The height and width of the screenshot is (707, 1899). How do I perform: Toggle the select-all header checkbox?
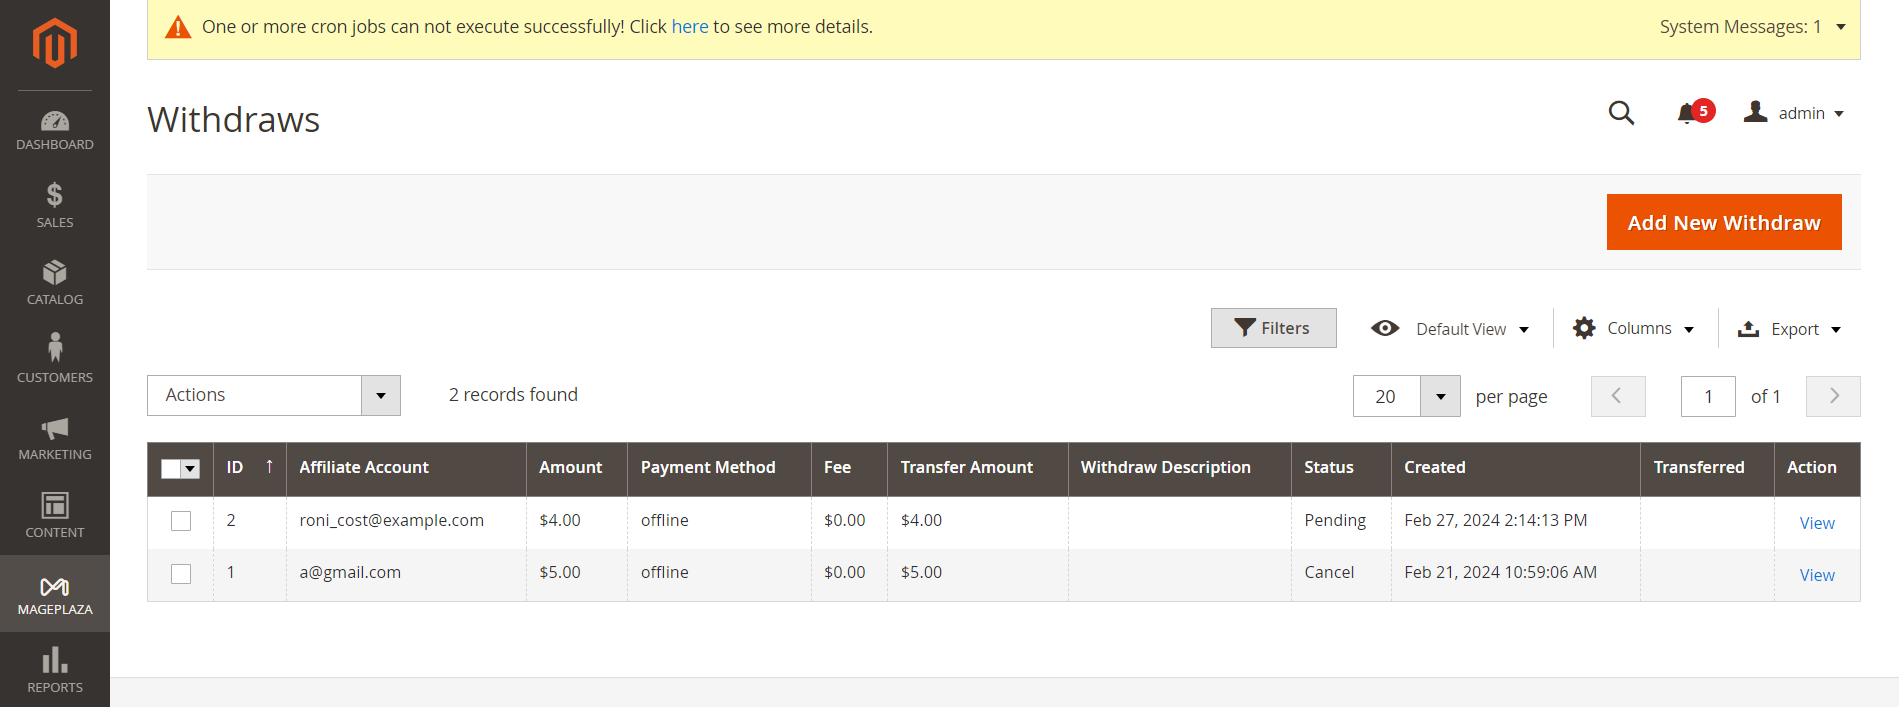171,469
